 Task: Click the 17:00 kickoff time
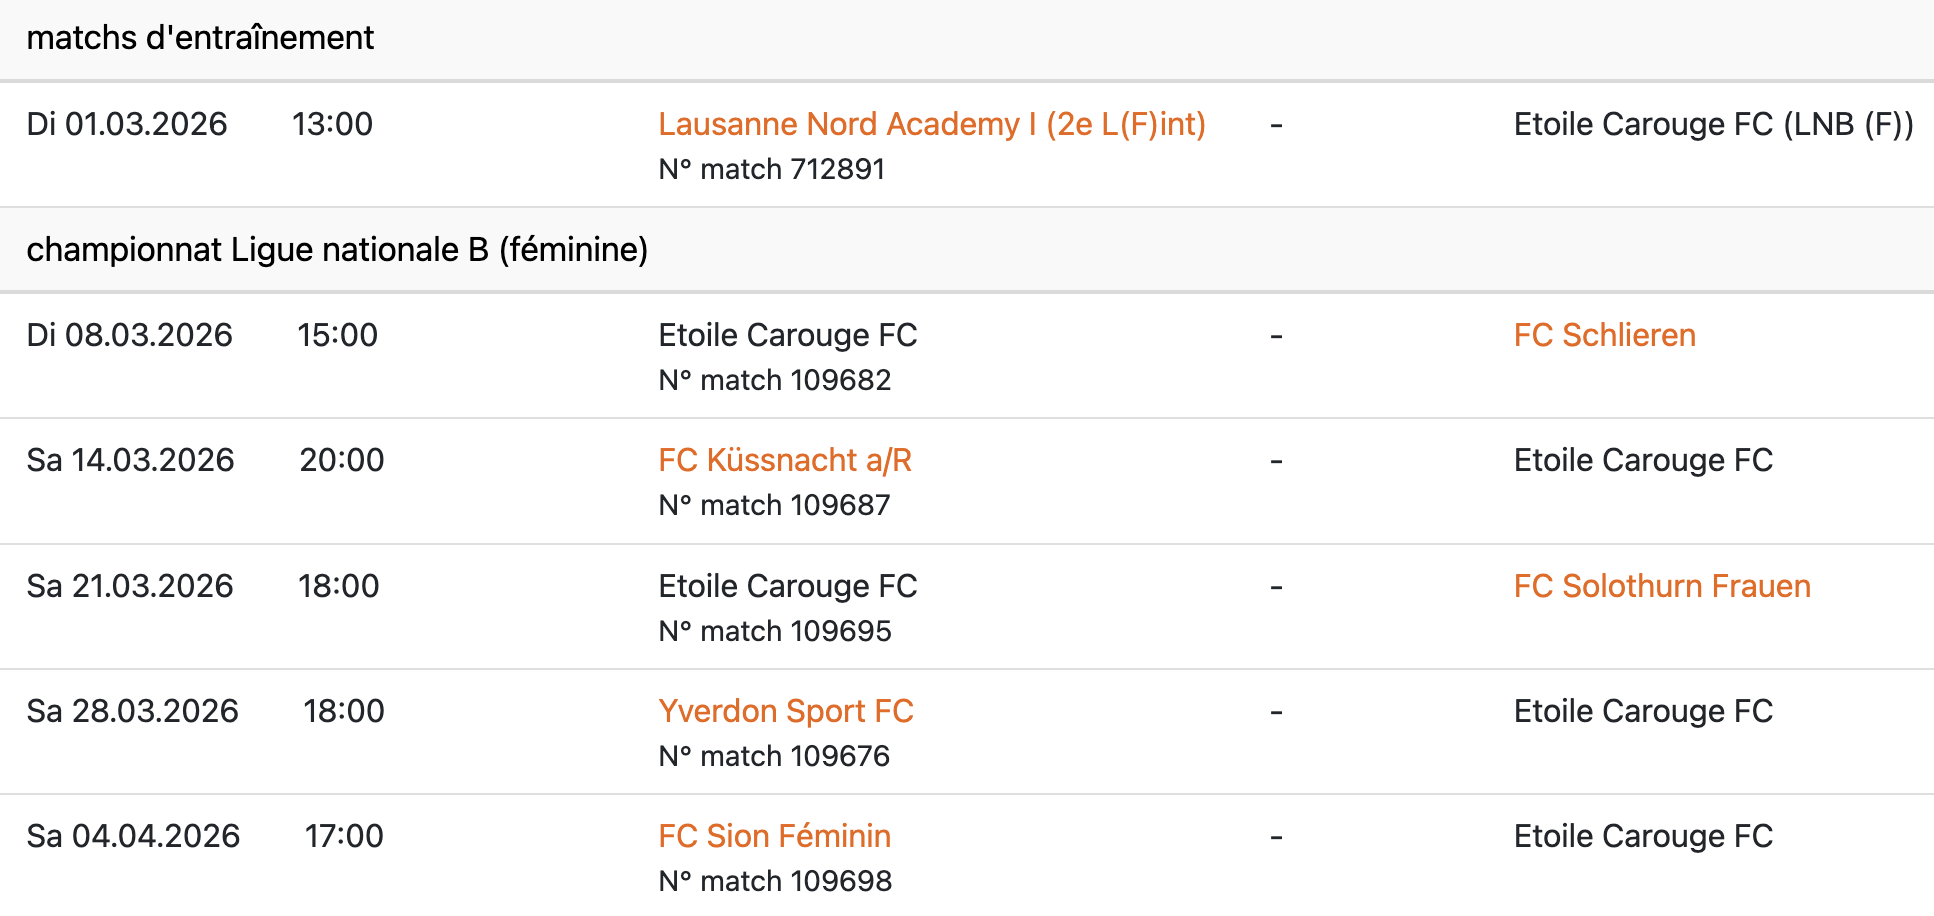point(344,836)
